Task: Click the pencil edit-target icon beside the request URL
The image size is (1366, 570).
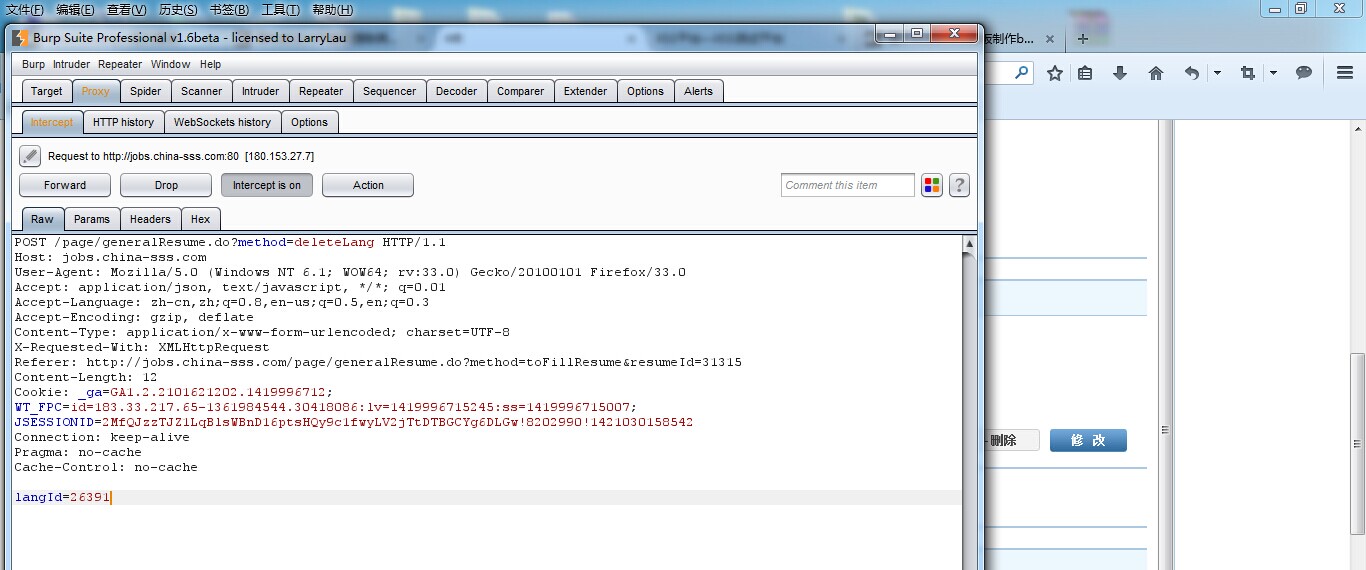Action: click(30, 156)
